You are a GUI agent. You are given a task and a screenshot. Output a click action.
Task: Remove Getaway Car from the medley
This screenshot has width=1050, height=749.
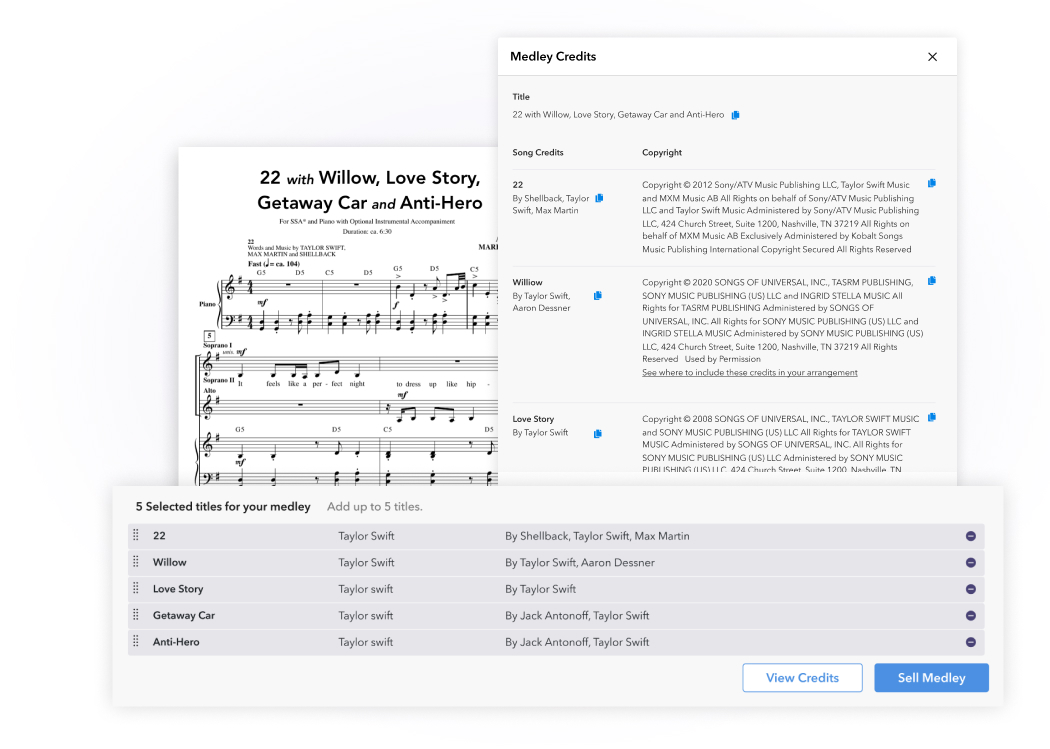(x=970, y=616)
